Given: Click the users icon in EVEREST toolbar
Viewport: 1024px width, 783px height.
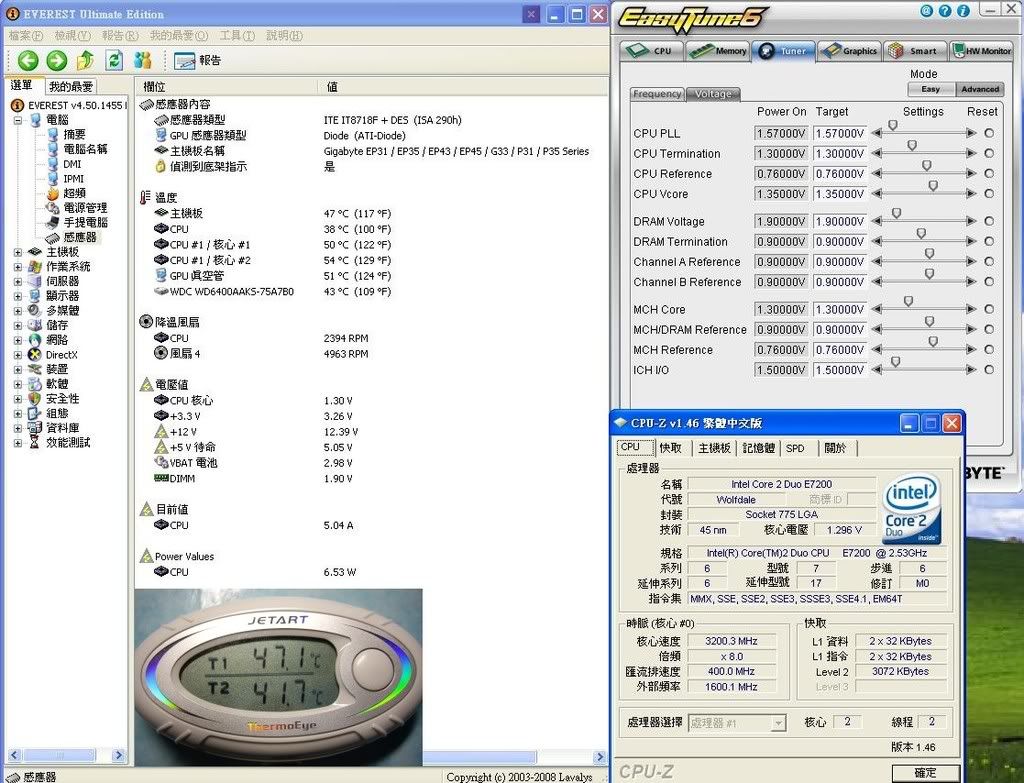Looking at the screenshot, I should point(142,61).
